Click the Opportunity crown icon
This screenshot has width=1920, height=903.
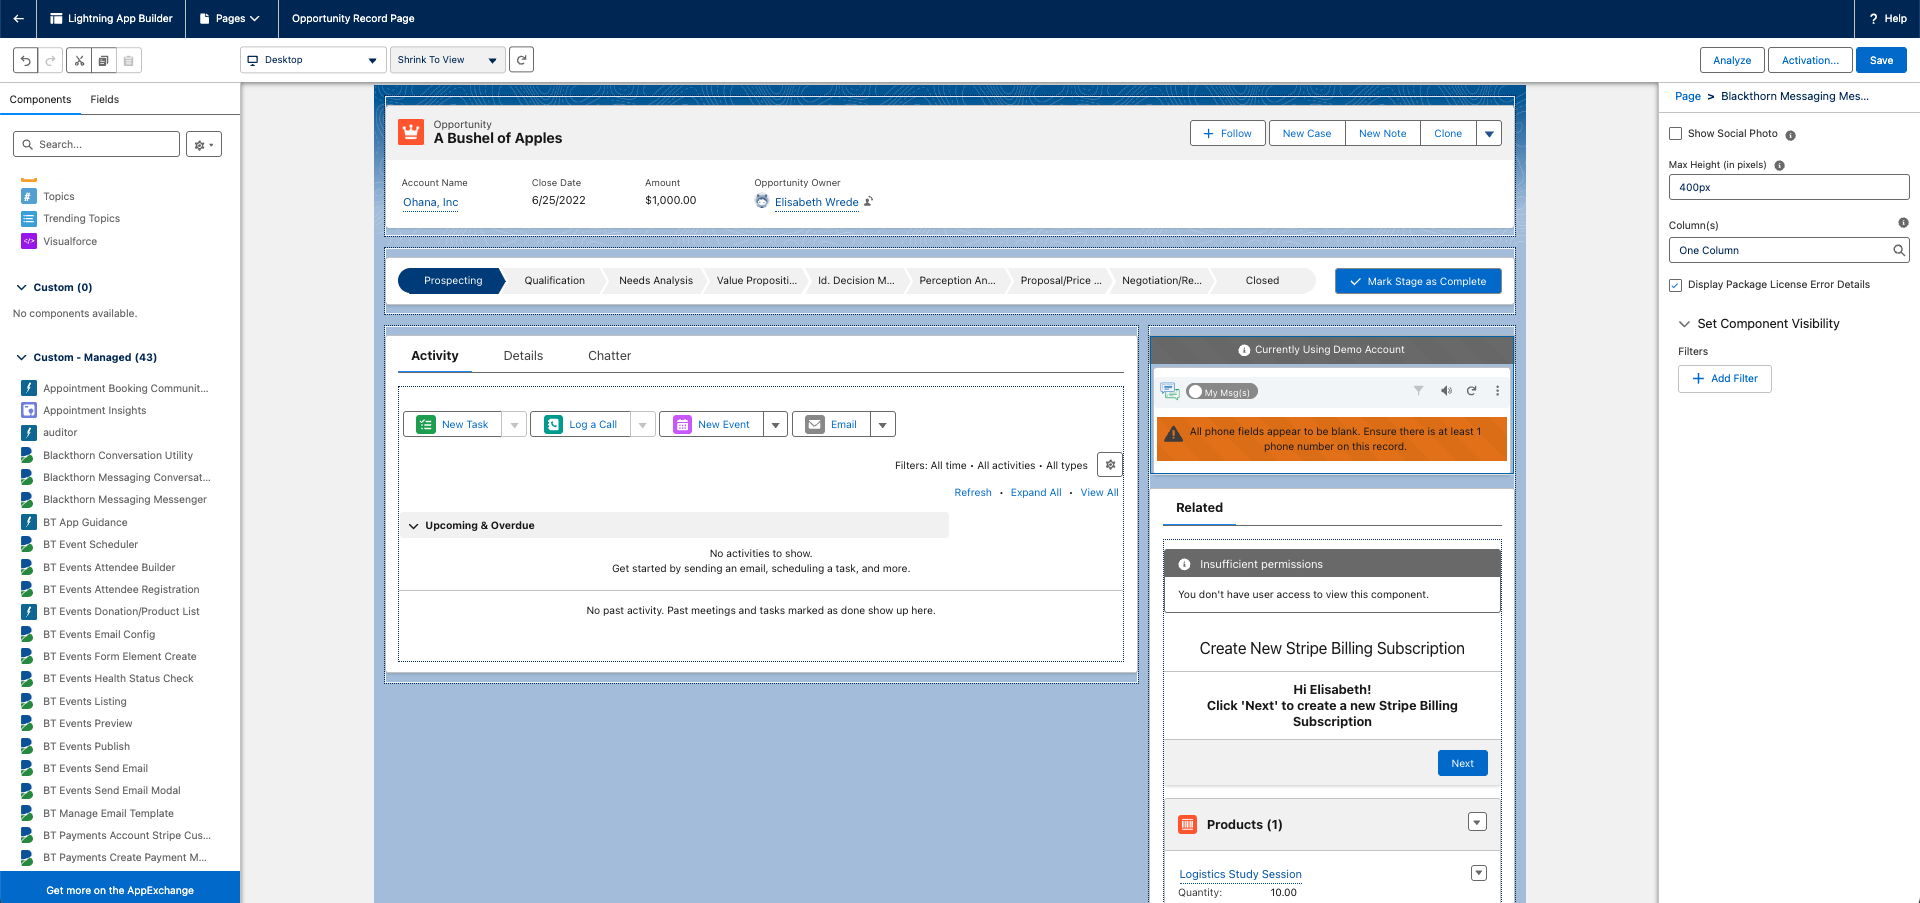click(411, 132)
